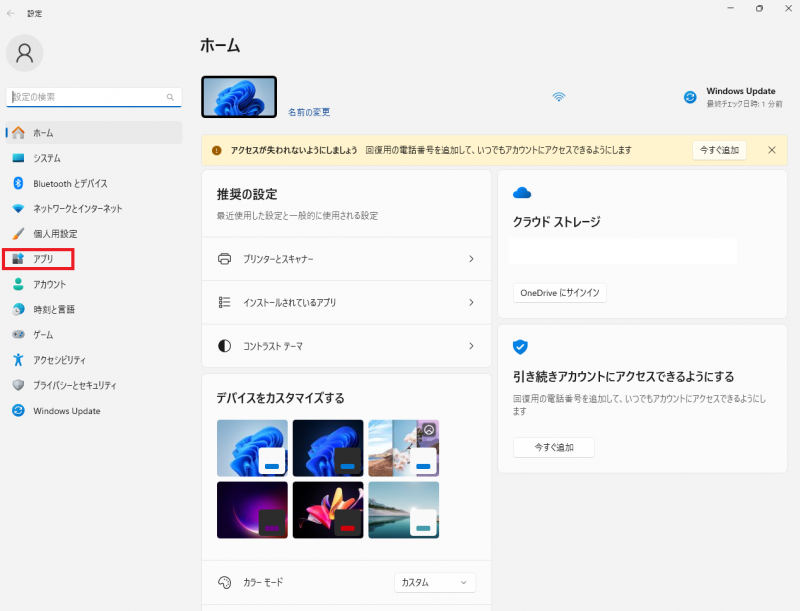Viewport: 800px width, 611px height.
Task: Open the カラー モード dropdown set to カスタム
Action: tap(435, 582)
